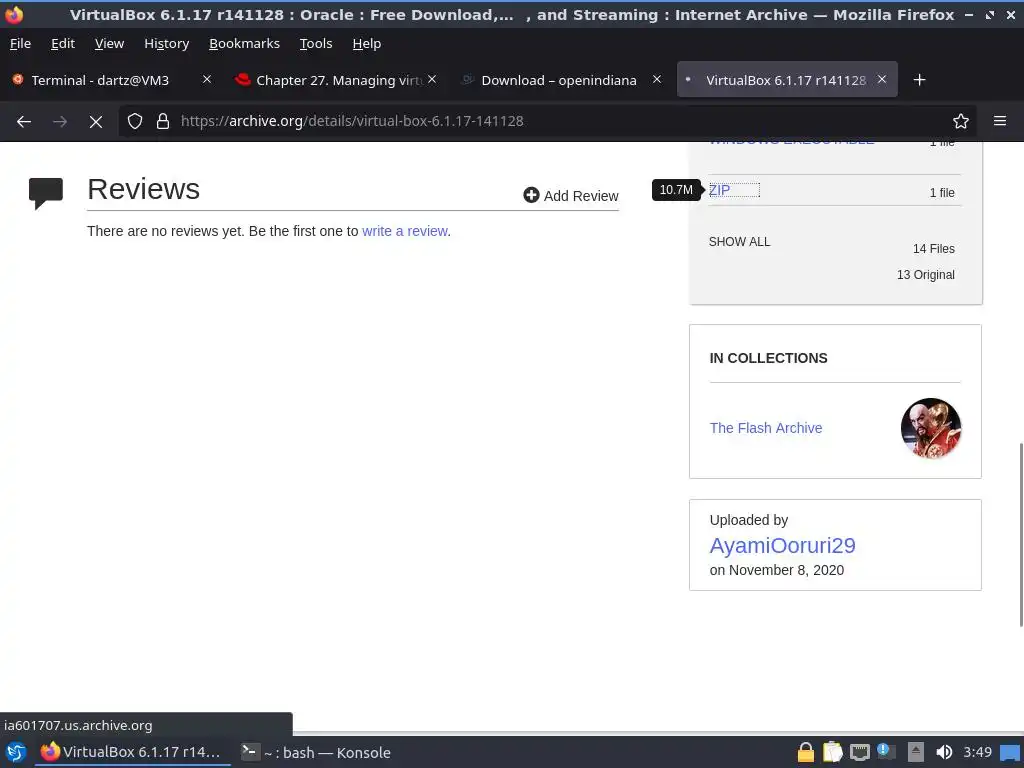Viewport: 1024px width, 768px height.
Task: Download the ZIP file link
Action: click(x=719, y=190)
